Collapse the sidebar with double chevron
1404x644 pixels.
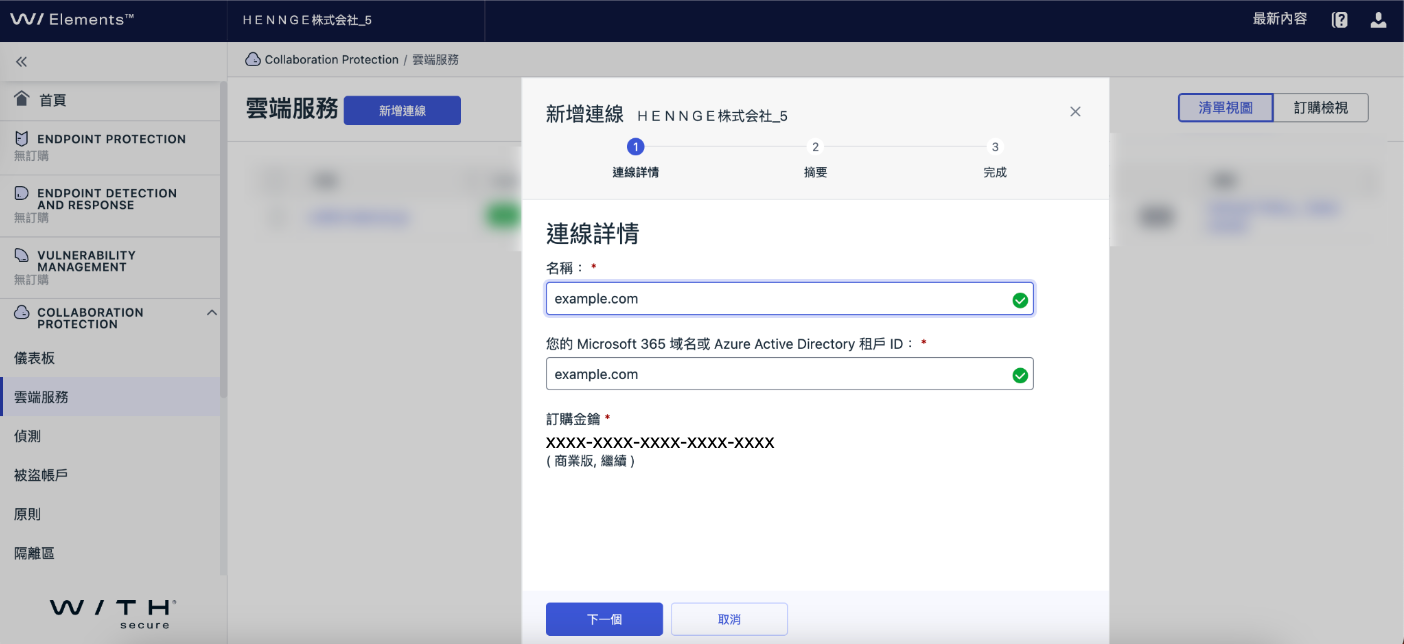point(21,62)
